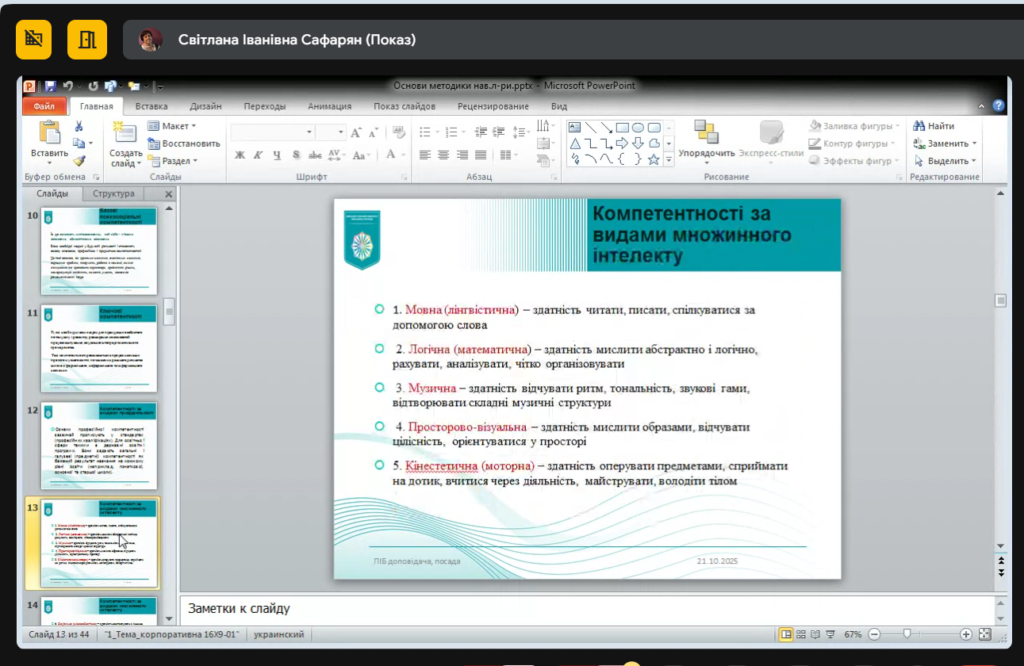This screenshot has height=666, width=1024.
Task: Click the fit slide to window icon
Action: tap(984, 635)
